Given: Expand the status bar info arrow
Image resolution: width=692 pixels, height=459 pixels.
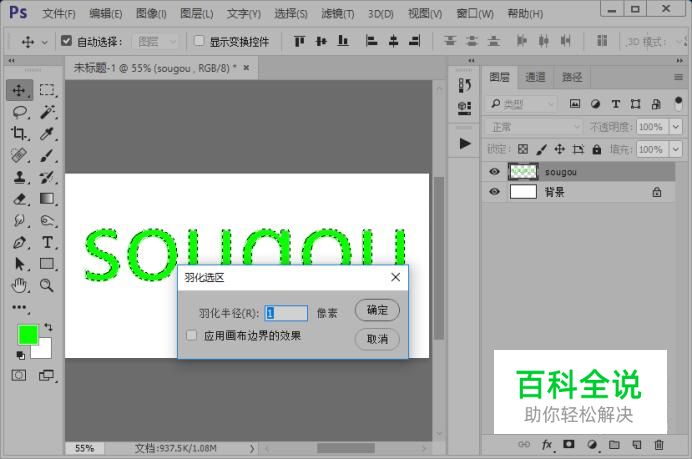Looking at the screenshot, I should (252, 449).
